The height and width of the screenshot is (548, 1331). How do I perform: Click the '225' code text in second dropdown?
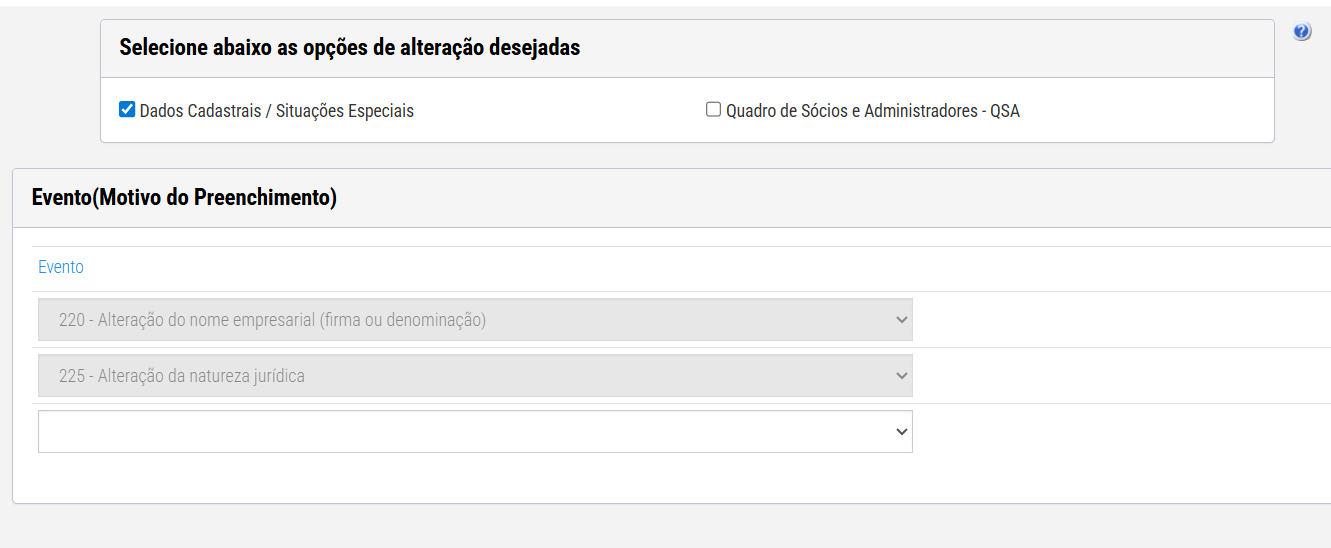click(72, 376)
